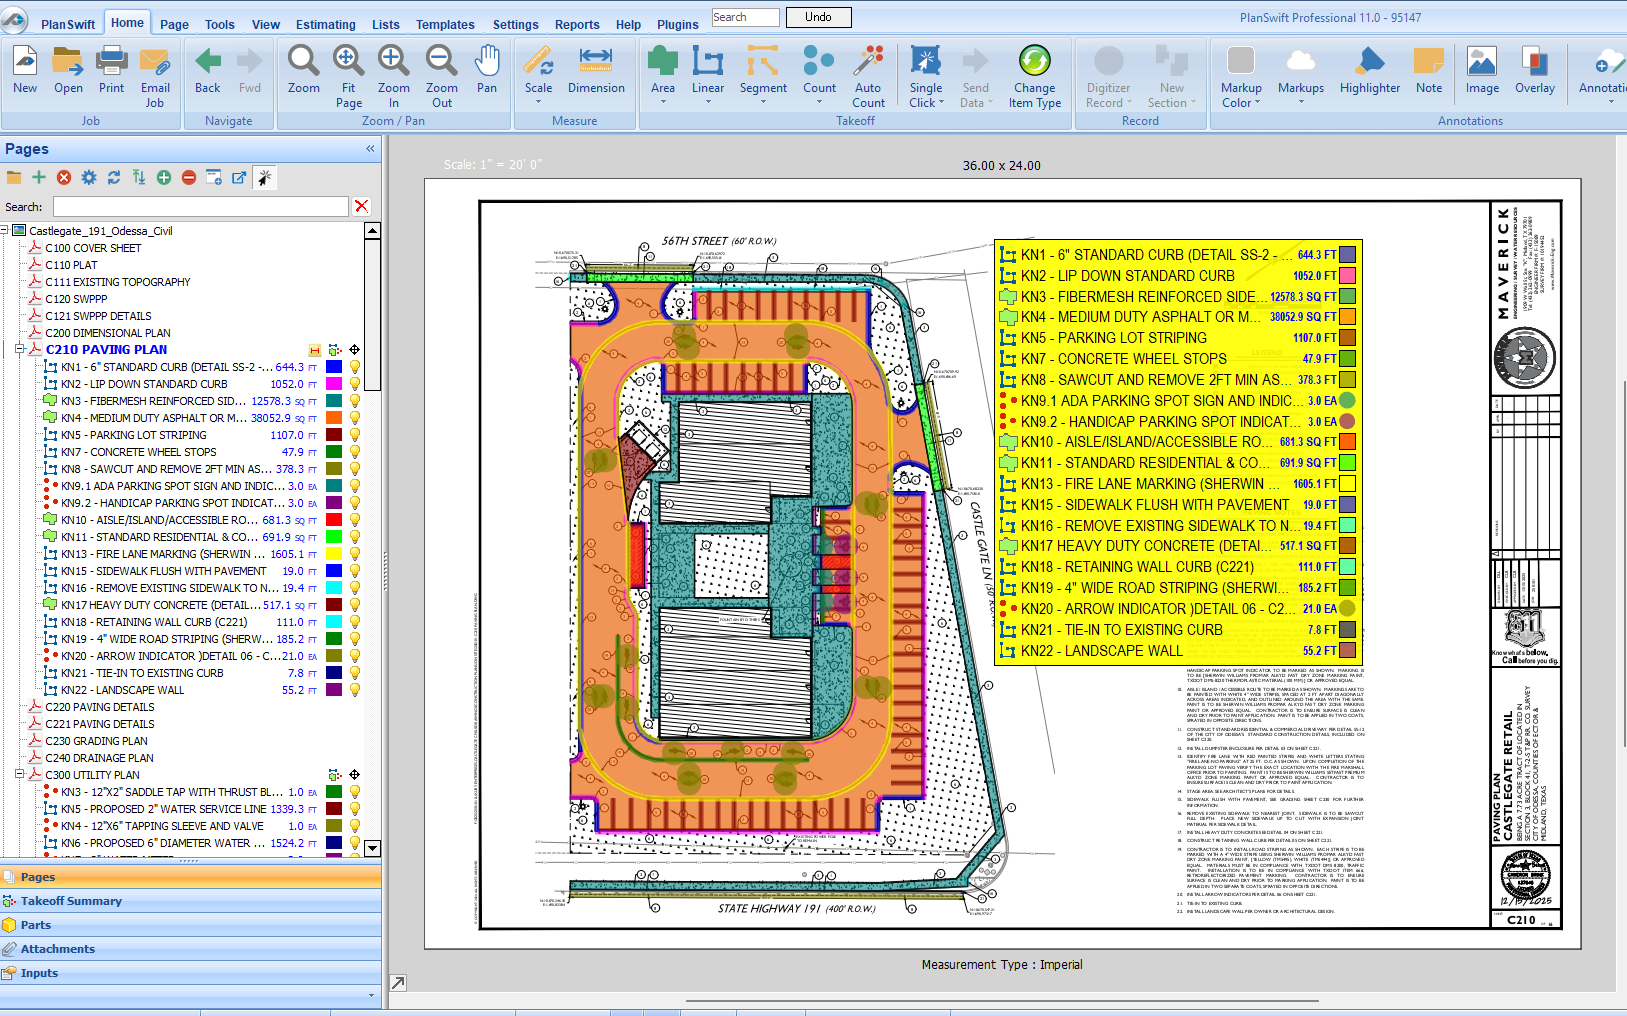Screen dimensions: 1627x1016
Task: Click red delete icon in Pages panel toolbar
Action: coord(64,177)
